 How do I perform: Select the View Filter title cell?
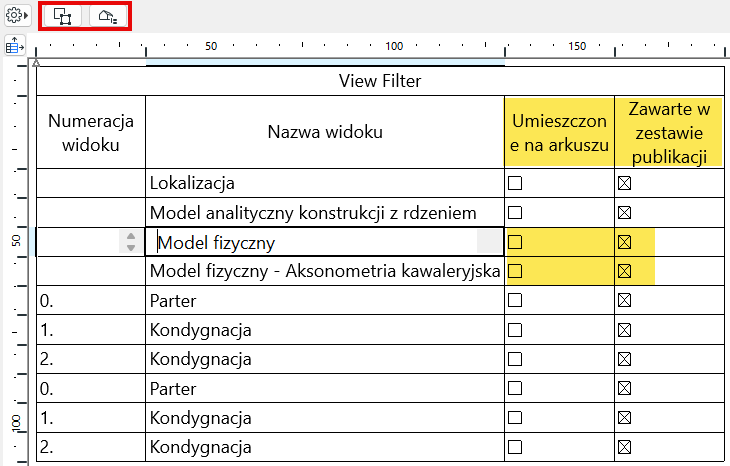(x=380, y=81)
